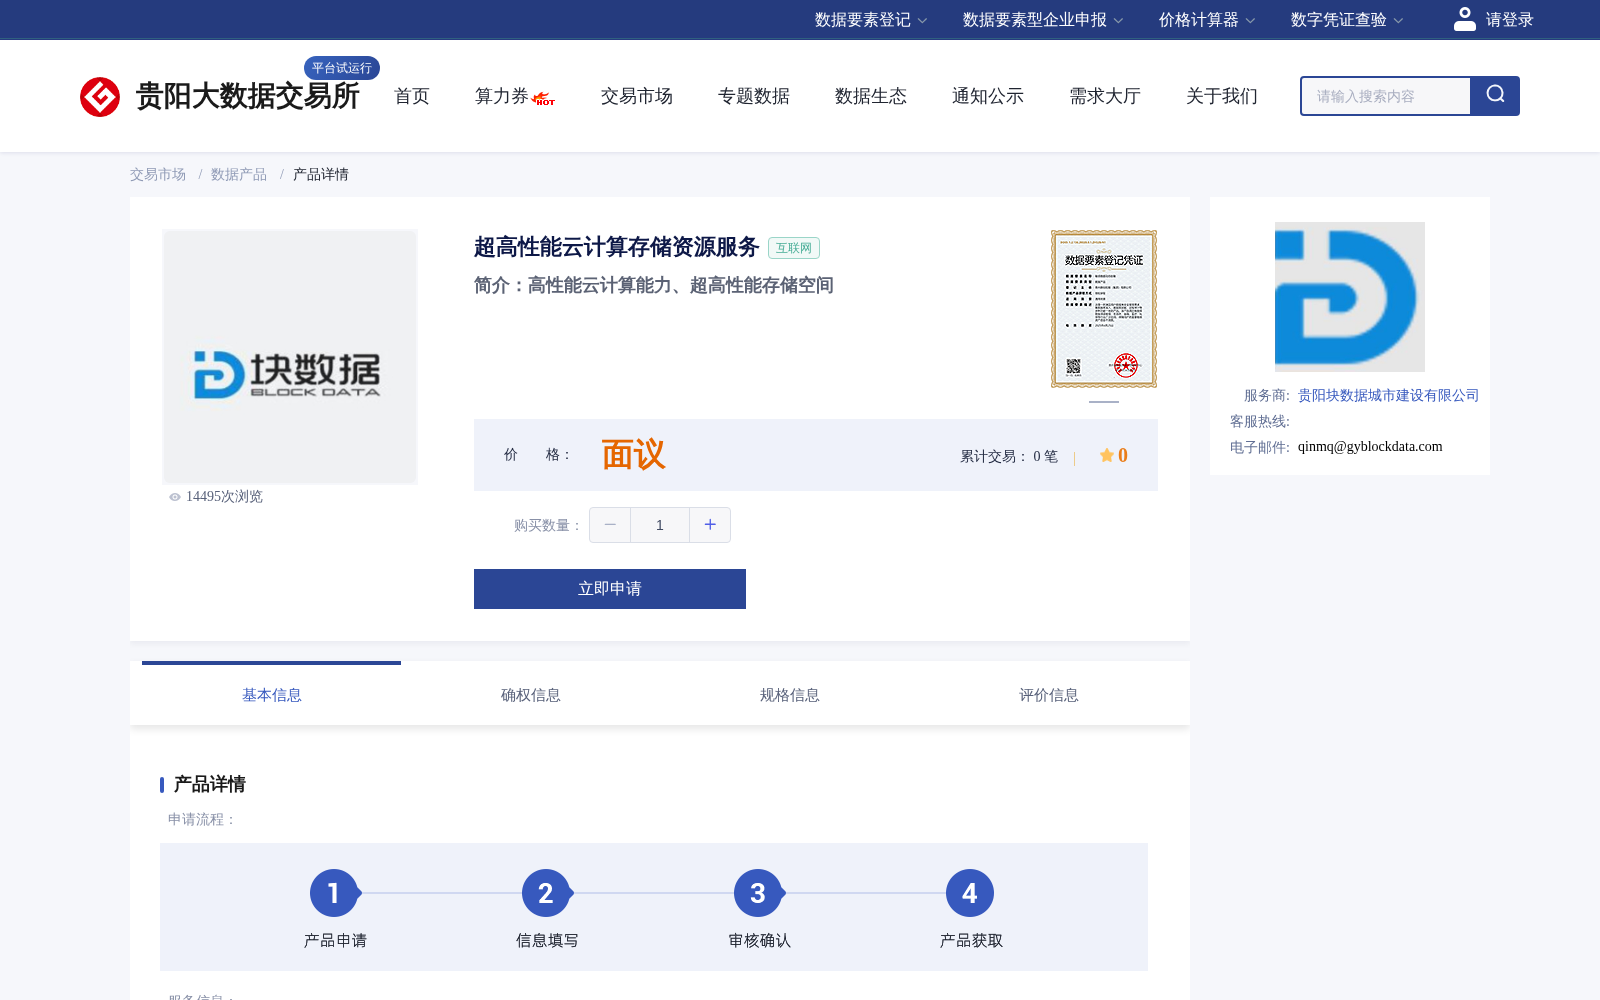1600x1000 pixels.
Task: Switch to 规格信息 tab
Action: point(790,694)
